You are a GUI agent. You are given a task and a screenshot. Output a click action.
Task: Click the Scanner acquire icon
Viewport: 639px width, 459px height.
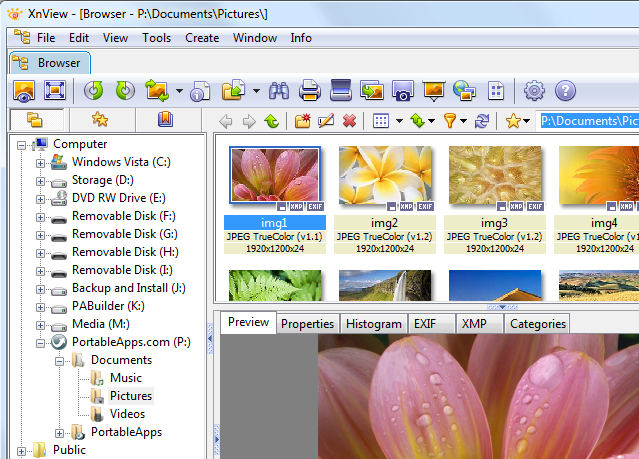[341, 90]
